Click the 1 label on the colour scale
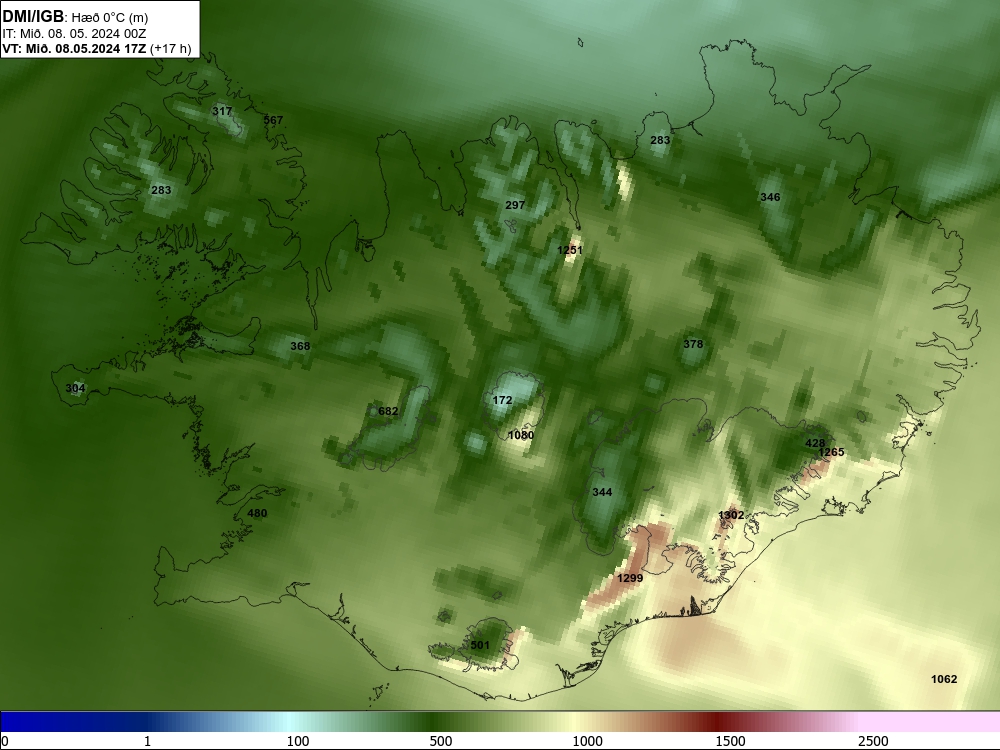1000x750 pixels. 147,741
